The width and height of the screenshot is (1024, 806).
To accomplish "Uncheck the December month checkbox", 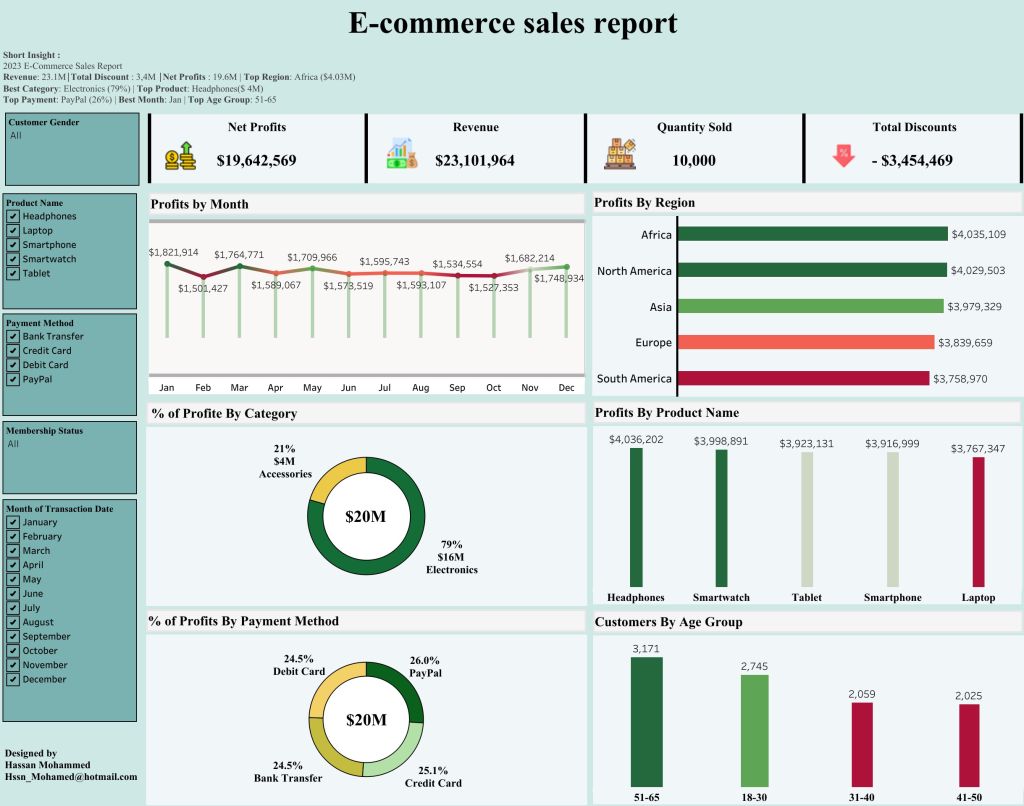I will (x=13, y=679).
